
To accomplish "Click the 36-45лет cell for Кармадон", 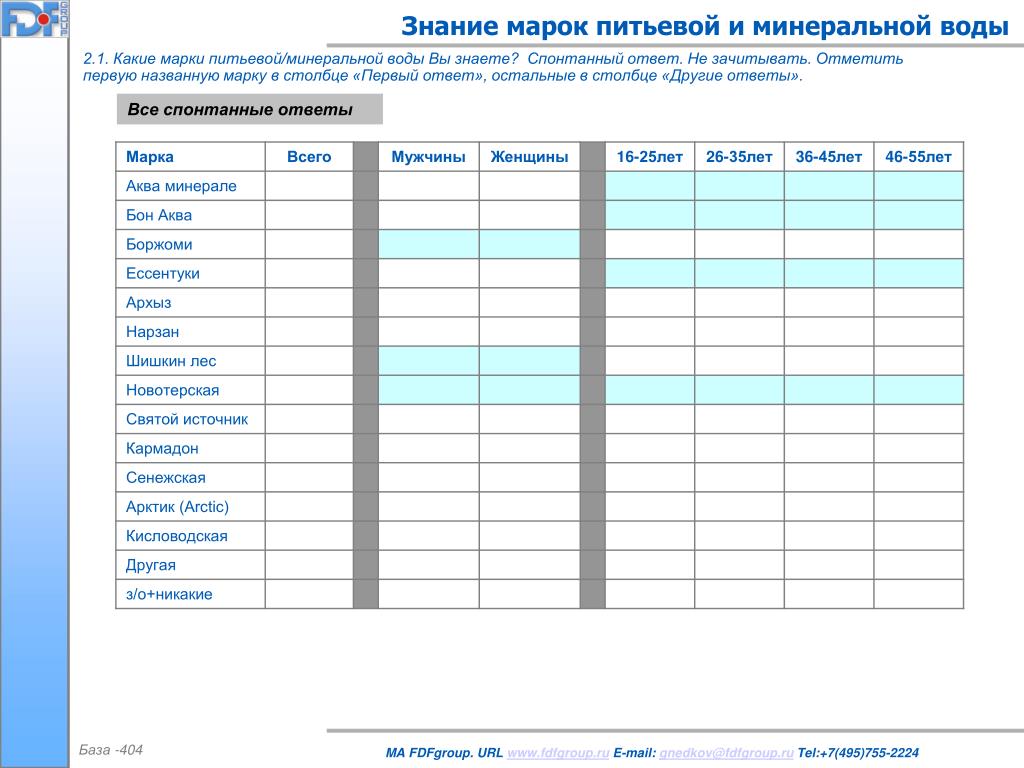I will 828,448.
